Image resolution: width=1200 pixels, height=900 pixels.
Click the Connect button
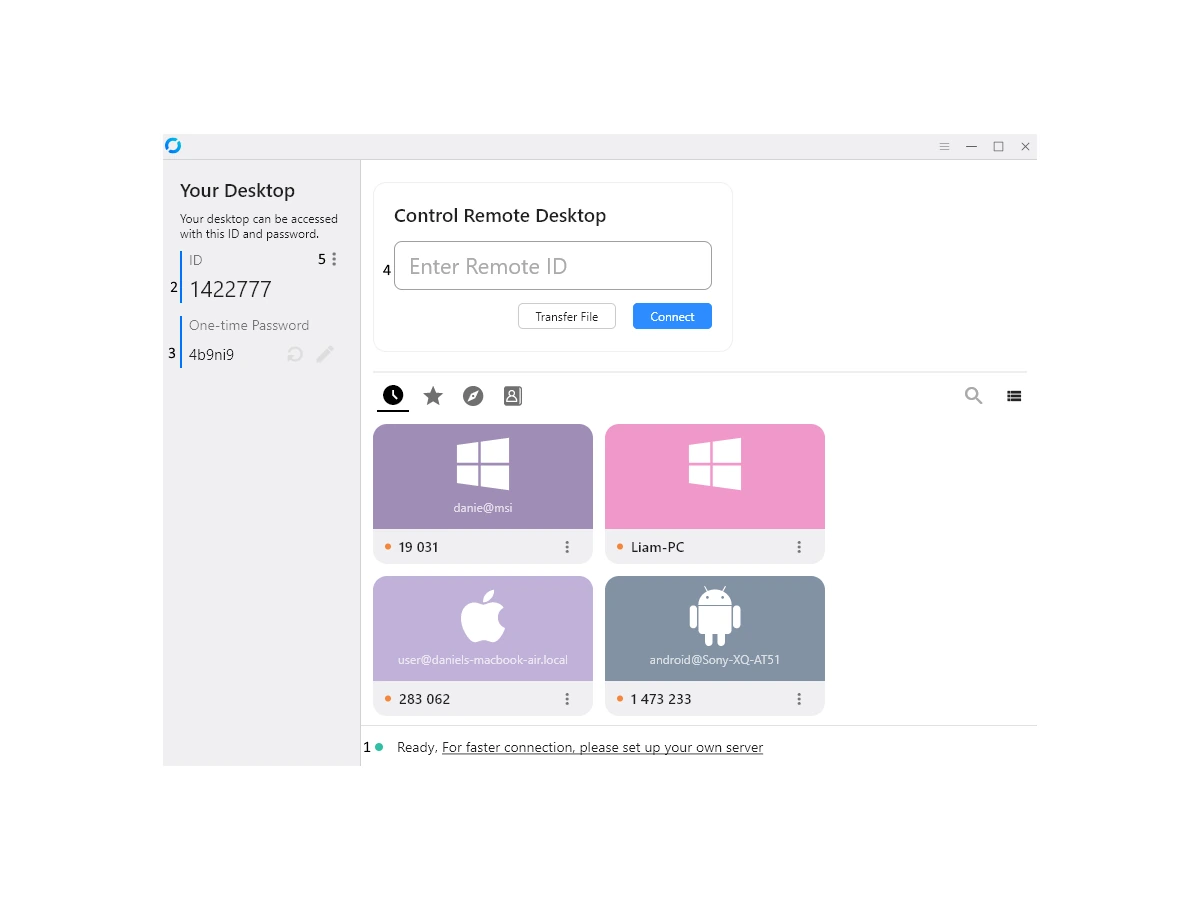point(672,316)
